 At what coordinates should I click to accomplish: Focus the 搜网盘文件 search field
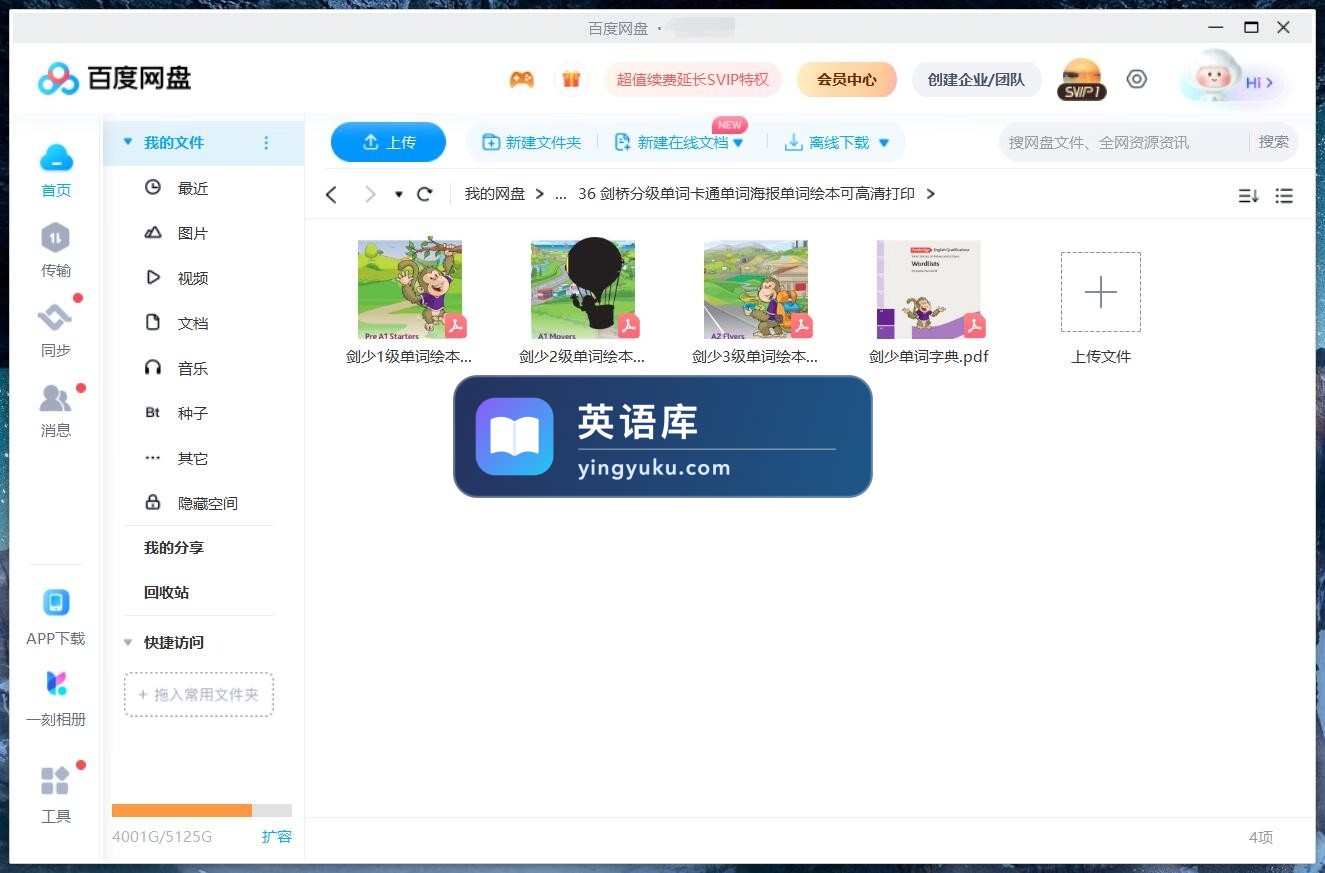tap(1122, 142)
